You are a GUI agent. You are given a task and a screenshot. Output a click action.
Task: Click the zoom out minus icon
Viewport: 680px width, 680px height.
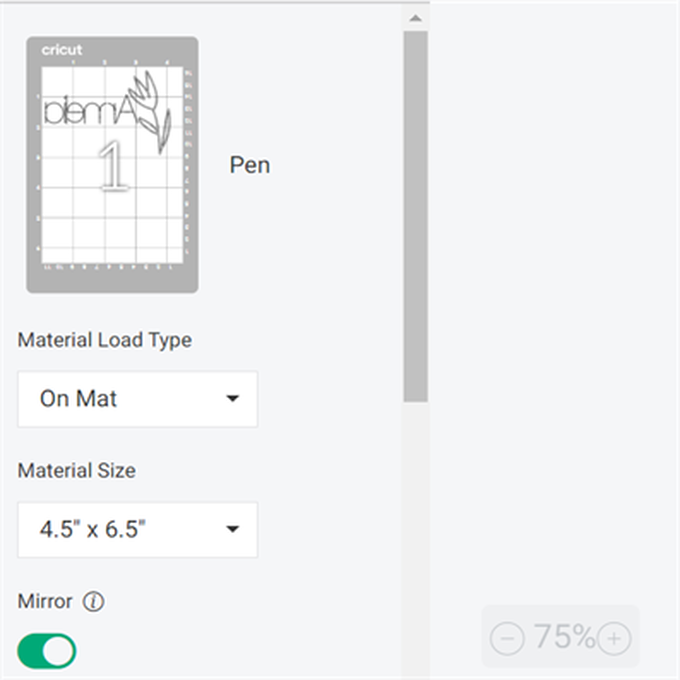click(x=507, y=637)
